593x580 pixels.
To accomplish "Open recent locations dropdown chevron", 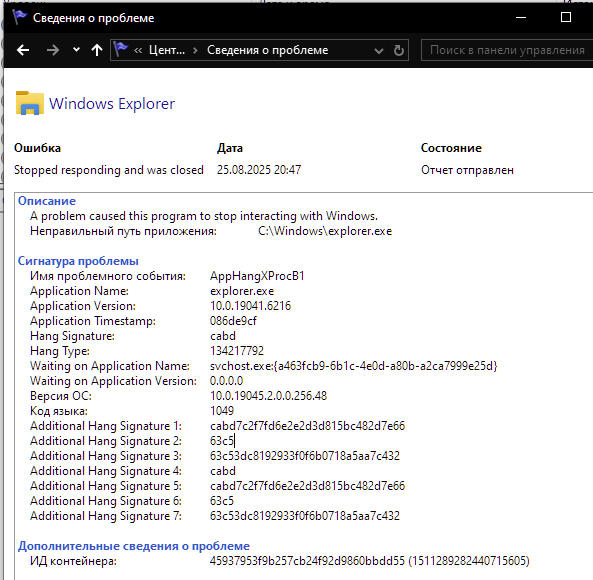I will 76,50.
